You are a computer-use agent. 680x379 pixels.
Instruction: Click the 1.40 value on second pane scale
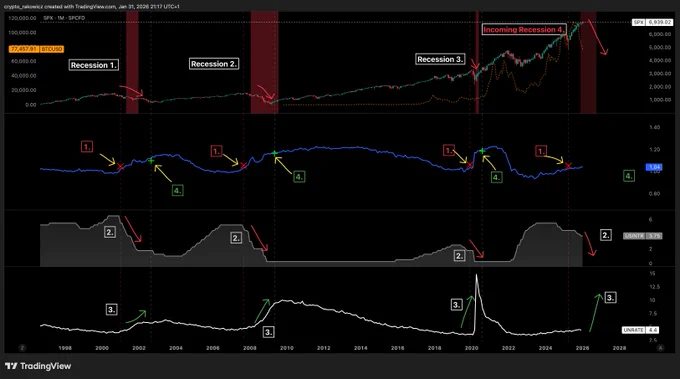coord(654,127)
